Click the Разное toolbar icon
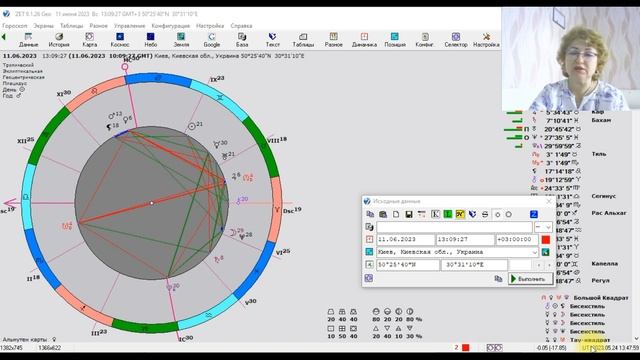Image resolution: width=640 pixels, height=360 pixels. [333, 40]
